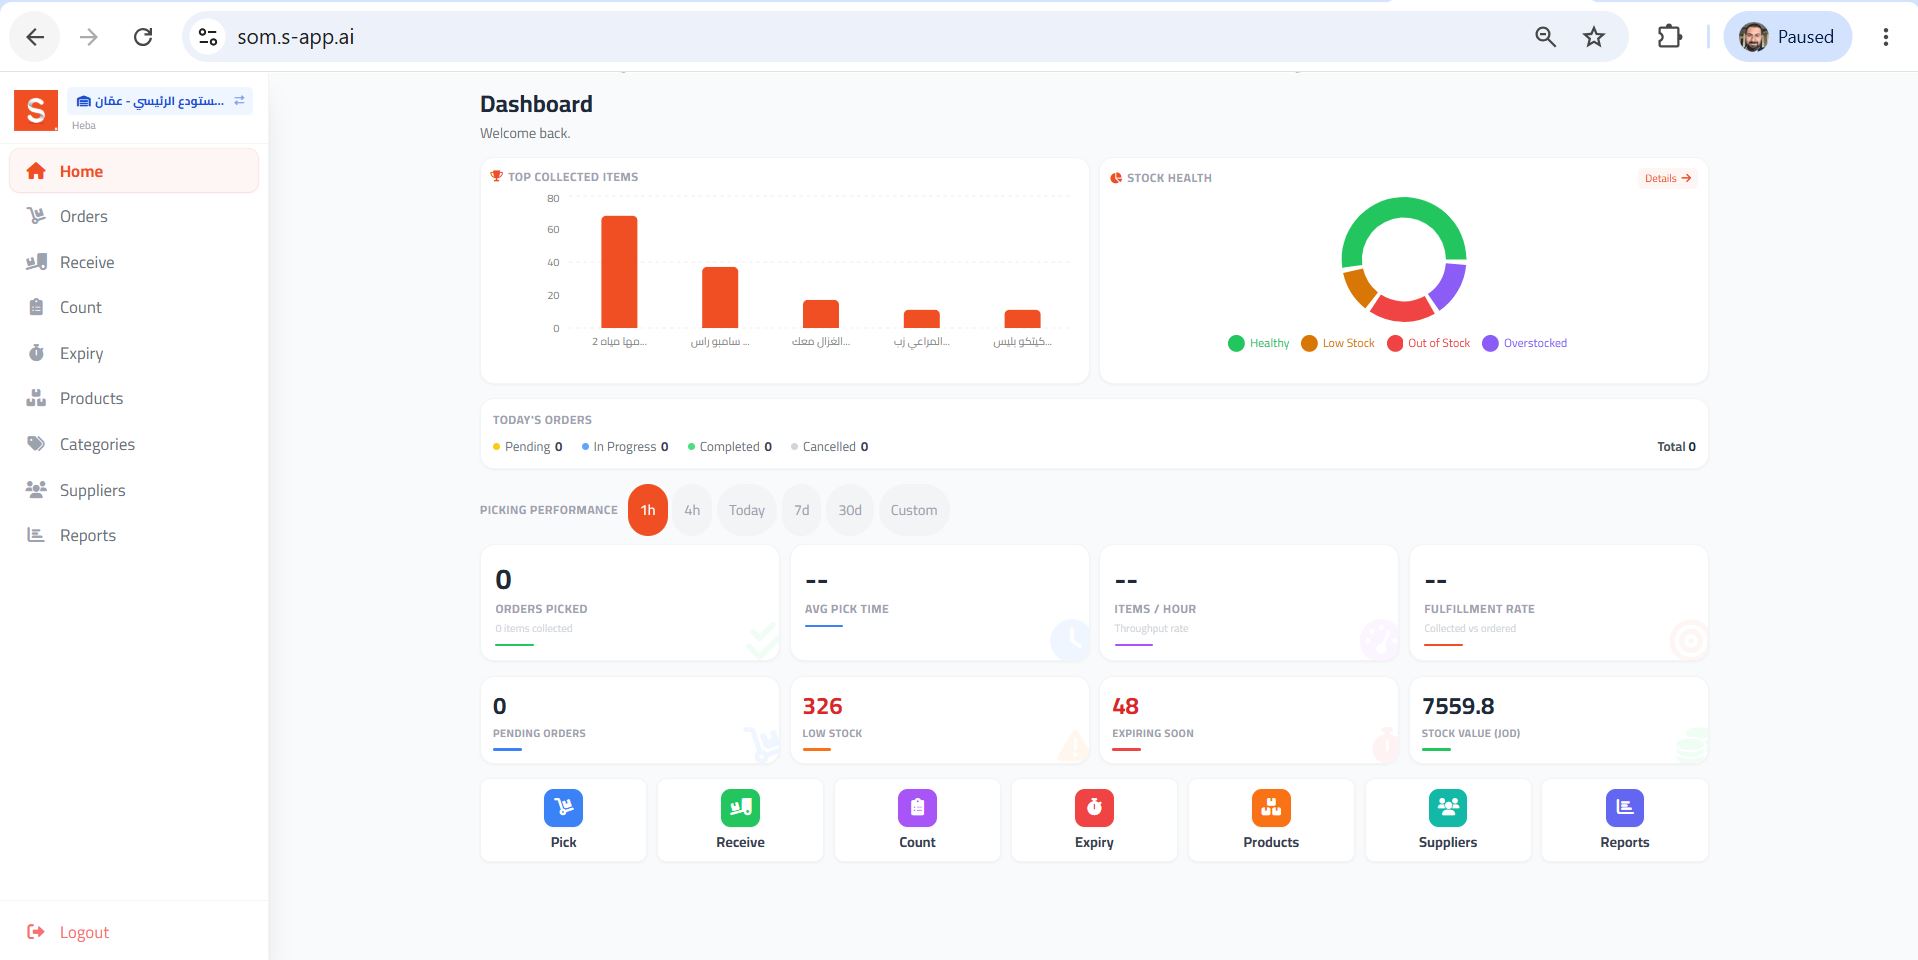Image resolution: width=1918 pixels, height=960 pixels.
Task: Click the Home icon in sidebar
Action: (36, 171)
